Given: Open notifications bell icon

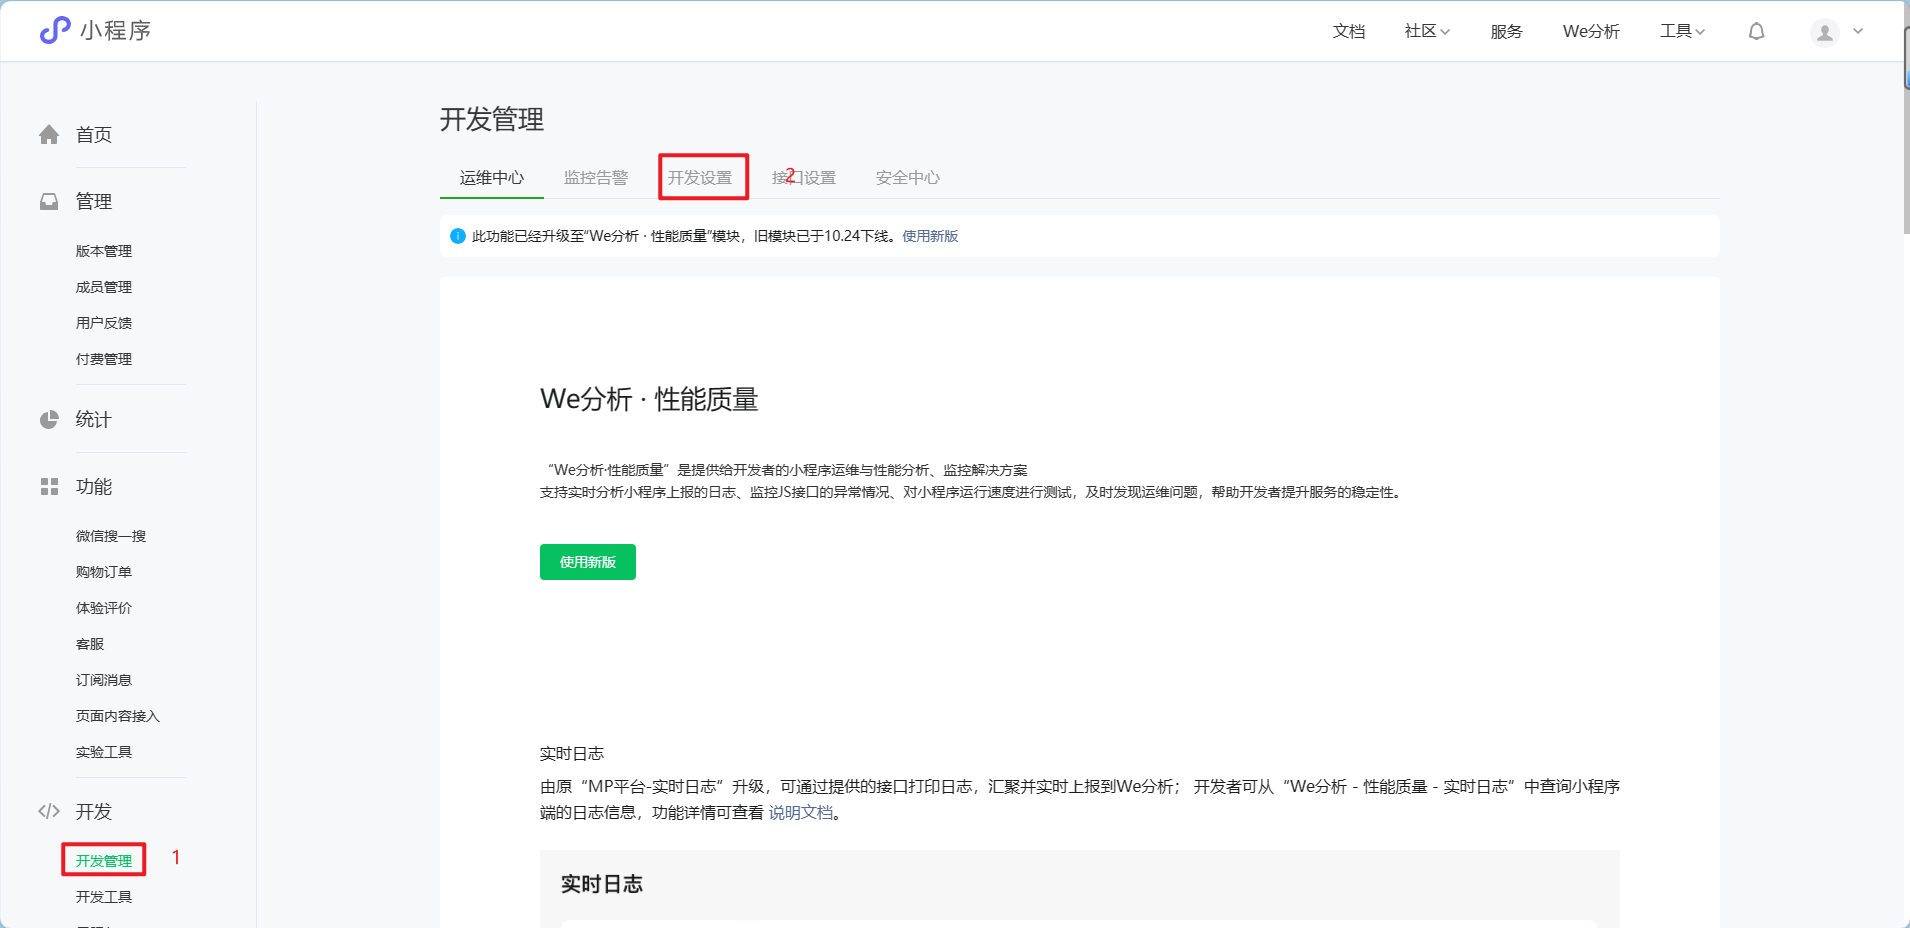Looking at the screenshot, I should (1756, 32).
